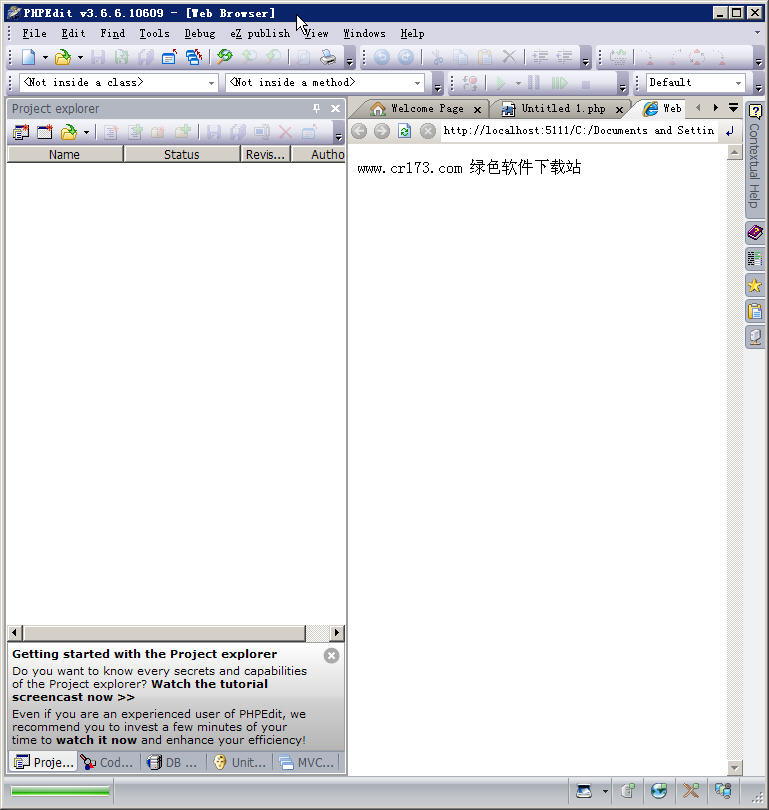The width and height of the screenshot is (769, 810).
Task: Click the Status column header
Action: click(x=182, y=154)
